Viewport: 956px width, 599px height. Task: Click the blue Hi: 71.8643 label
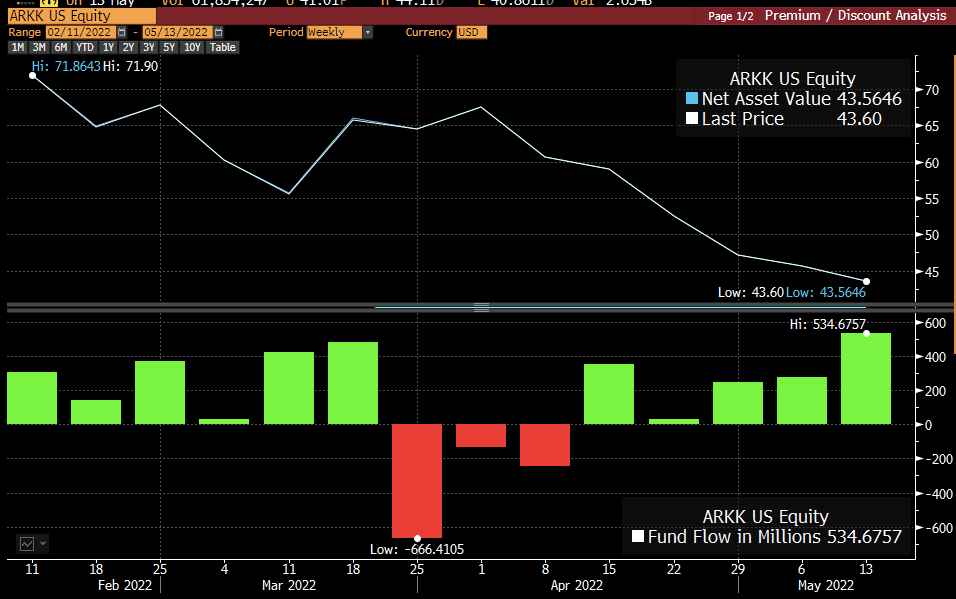(66, 66)
